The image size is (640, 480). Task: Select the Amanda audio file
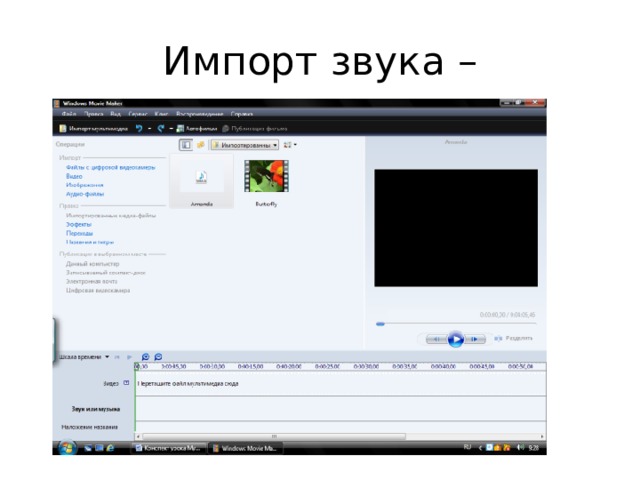point(202,182)
